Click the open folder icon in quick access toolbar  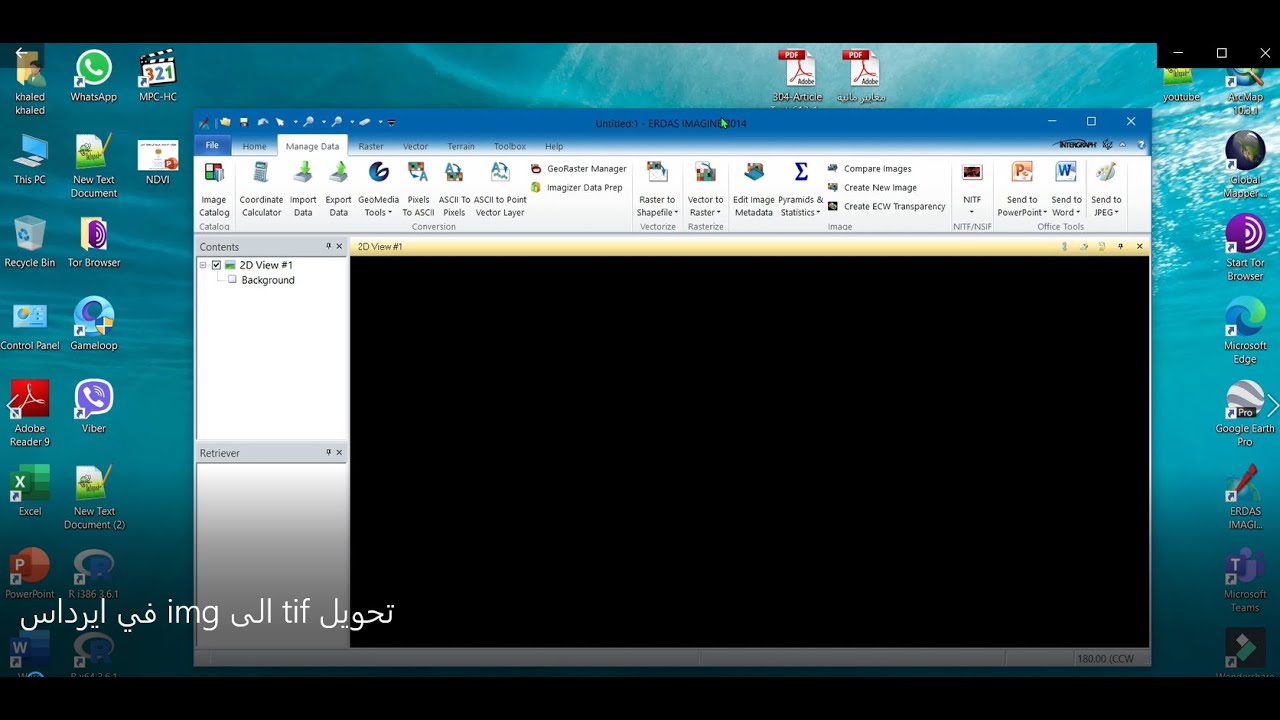[225, 122]
